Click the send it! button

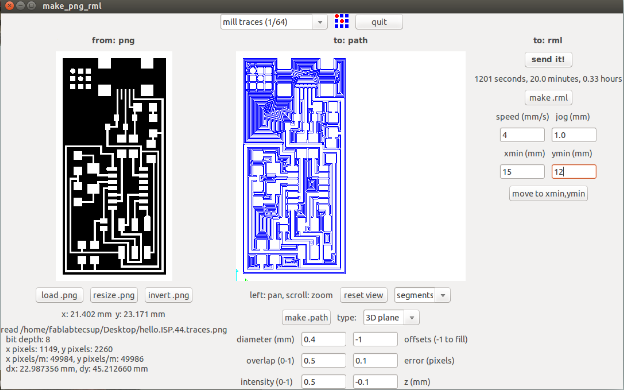coord(548,59)
